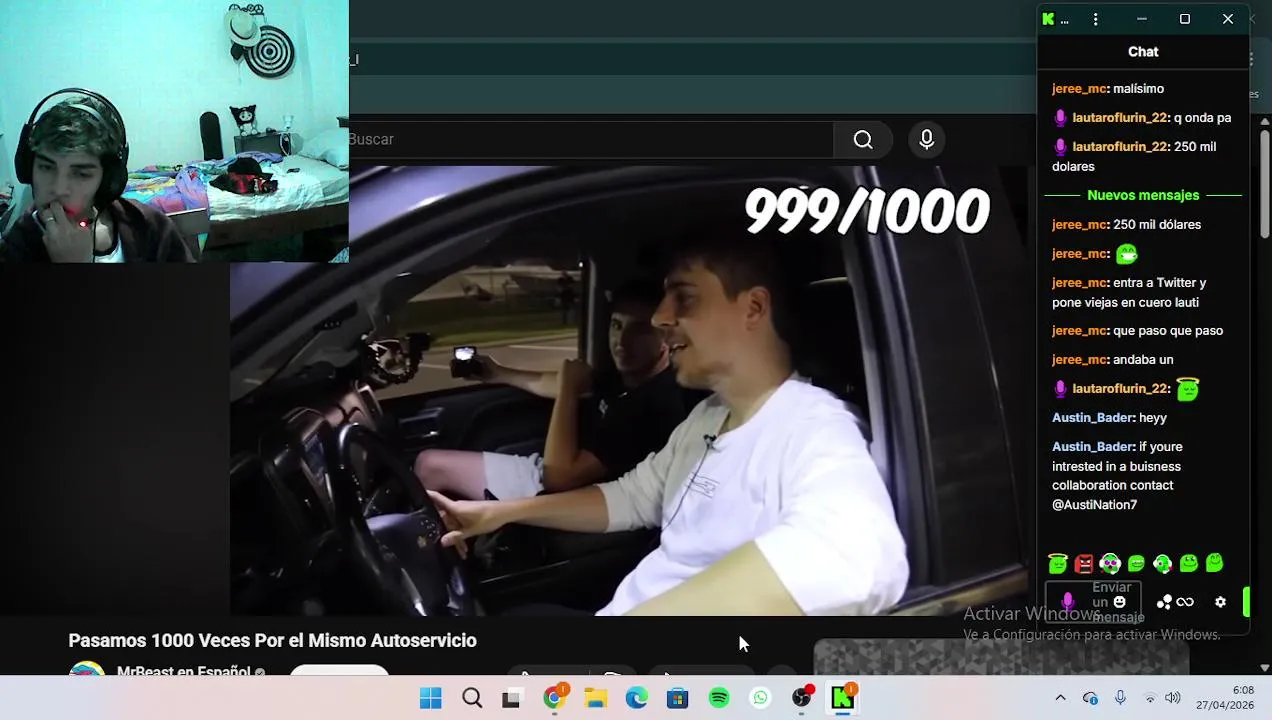Pick the wide-grin green emote
This screenshot has width=1272, height=720.
coord(1188,564)
